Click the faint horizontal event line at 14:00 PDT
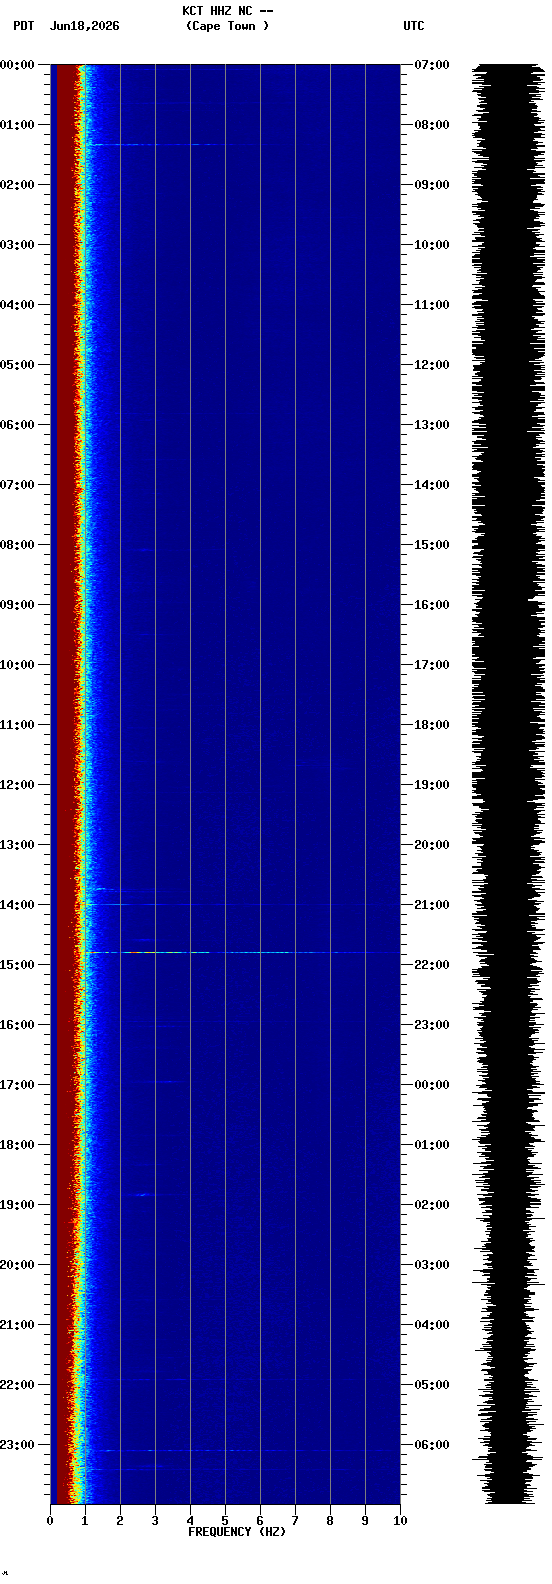Viewport: 552px width, 1584px height. coord(240,904)
